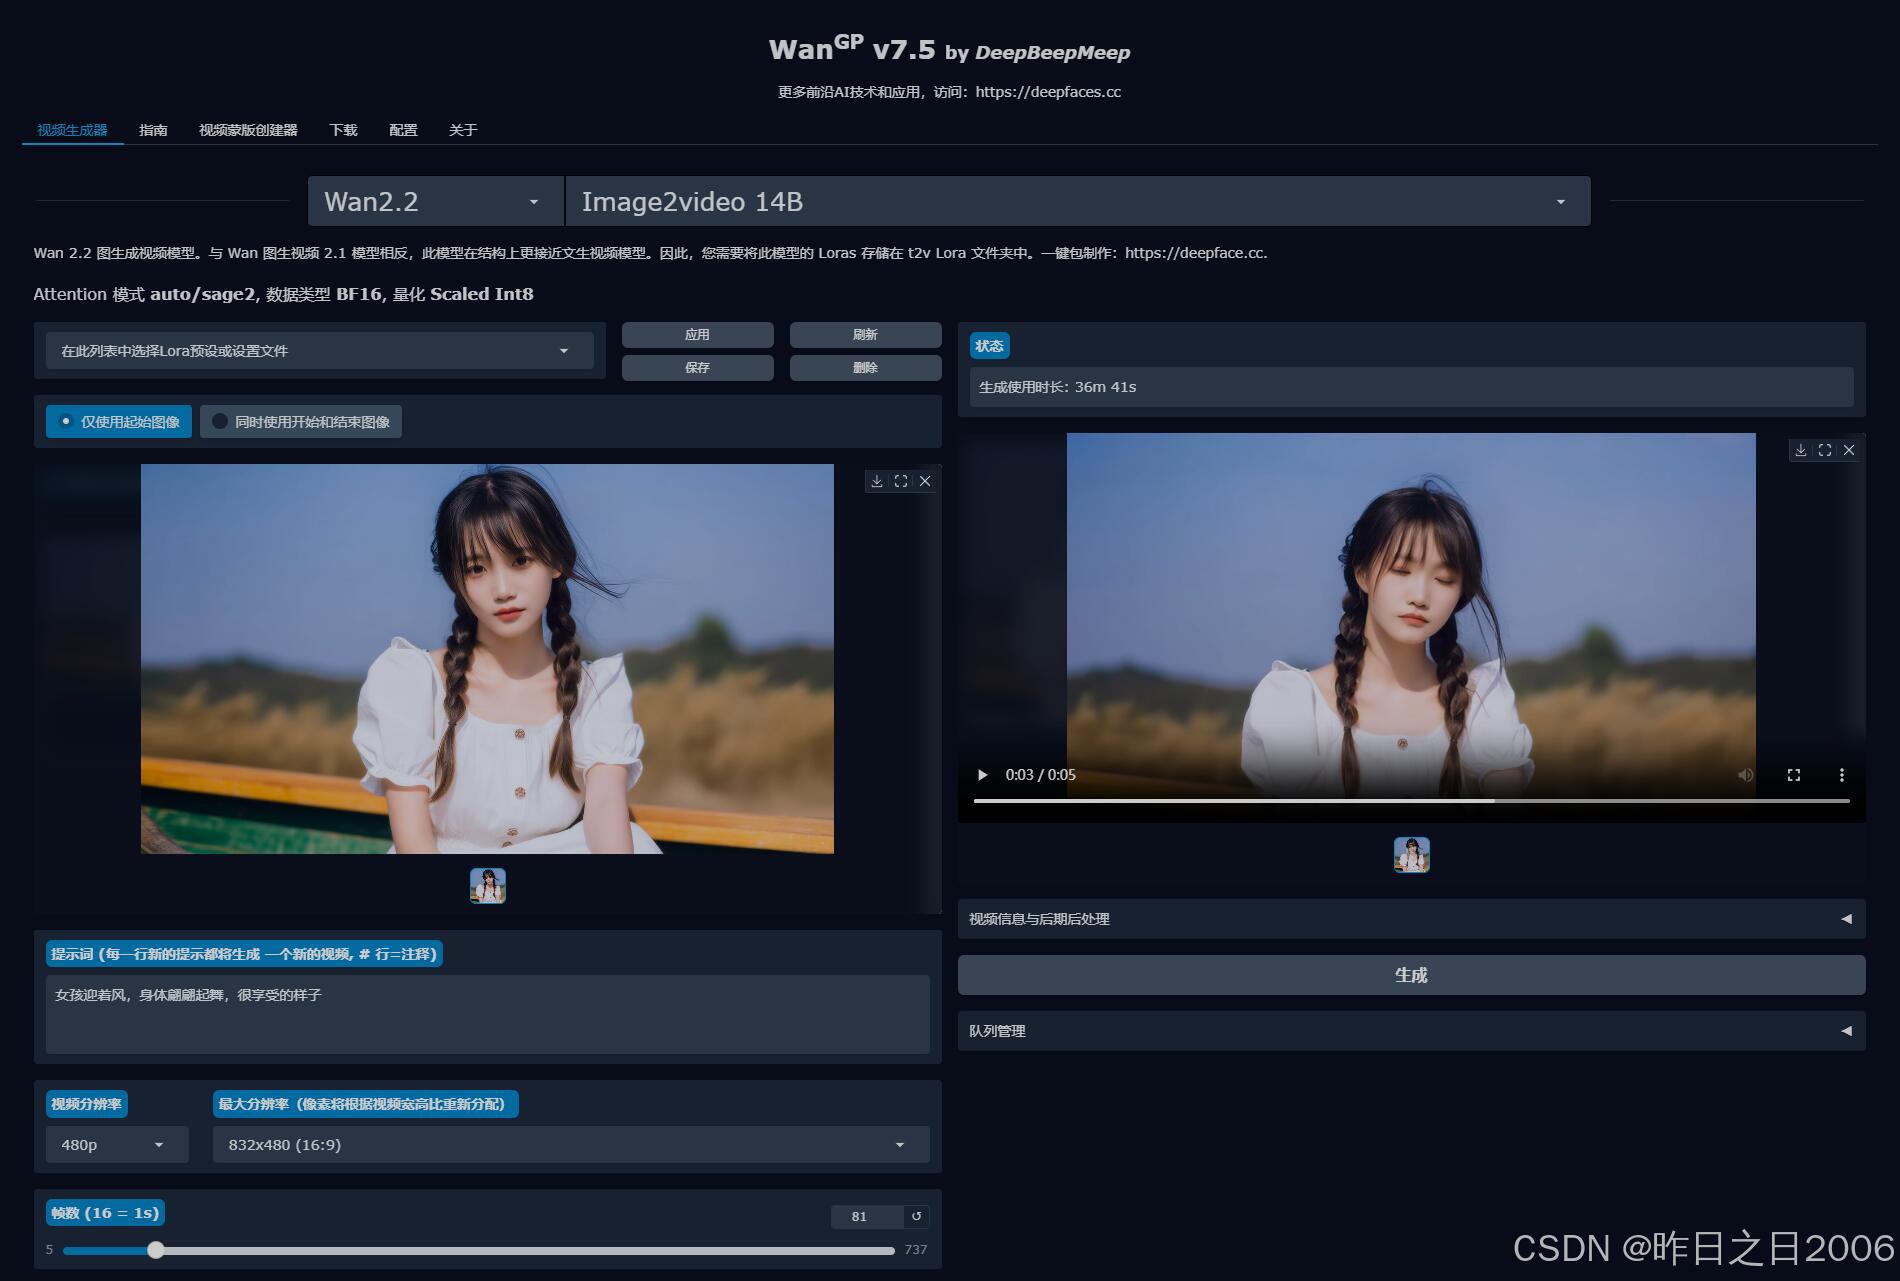Open the Lora preset selection dropdown
Screen dimensions: 1900x1281
[319, 351]
